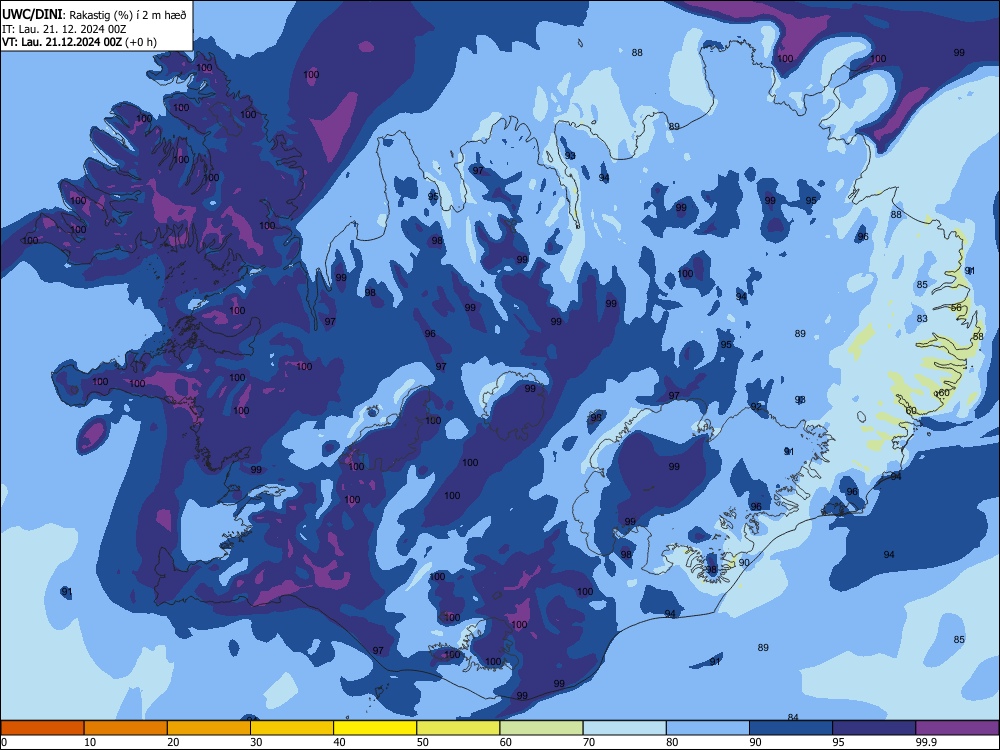Viewport: 1000px width, 750px height.
Task: Click the legend scale label "99.9"
Action: click(926, 742)
